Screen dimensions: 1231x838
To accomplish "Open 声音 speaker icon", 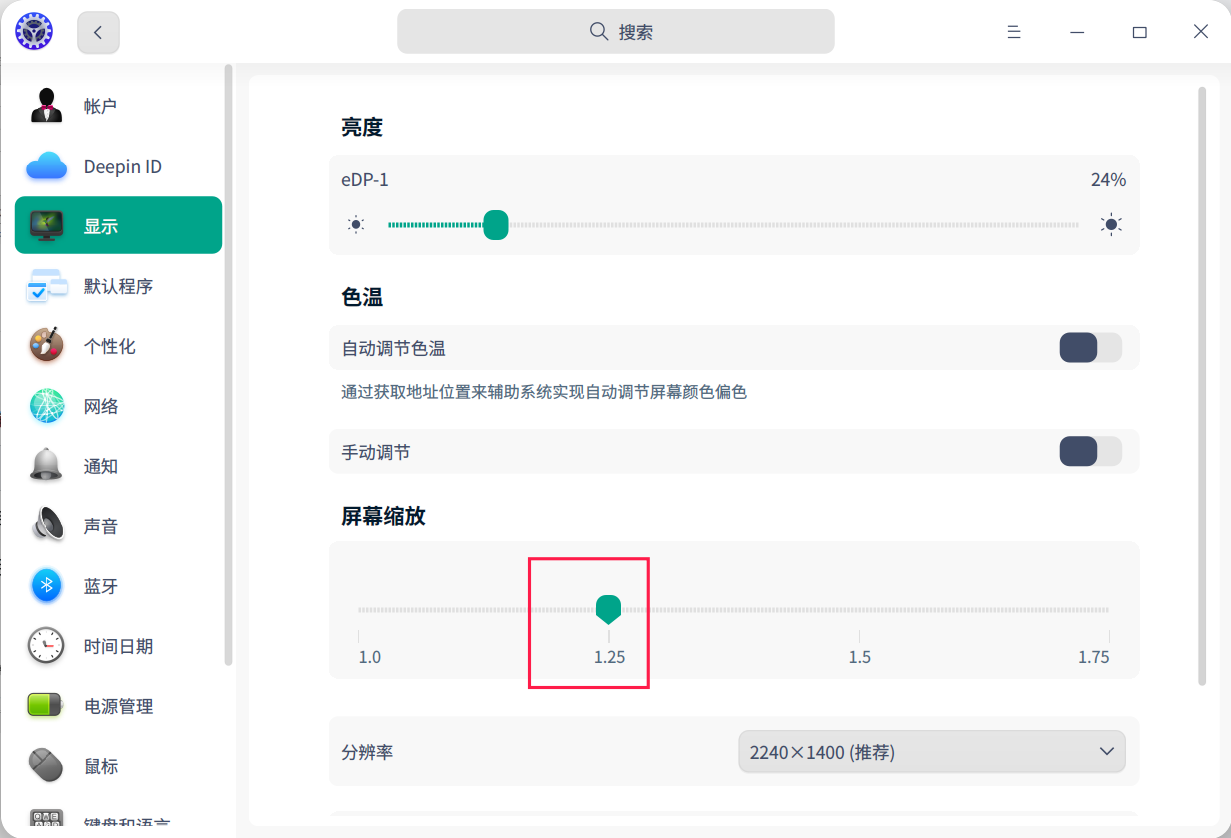I will tap(46, 526).
